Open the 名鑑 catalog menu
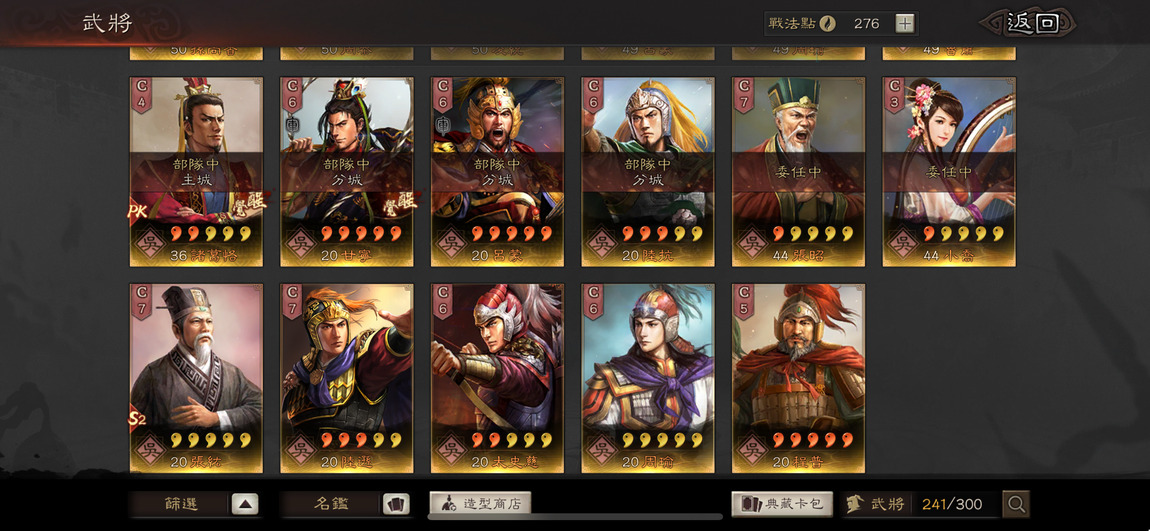Viewport: 1150px width, 531px height. coord(331,504)
